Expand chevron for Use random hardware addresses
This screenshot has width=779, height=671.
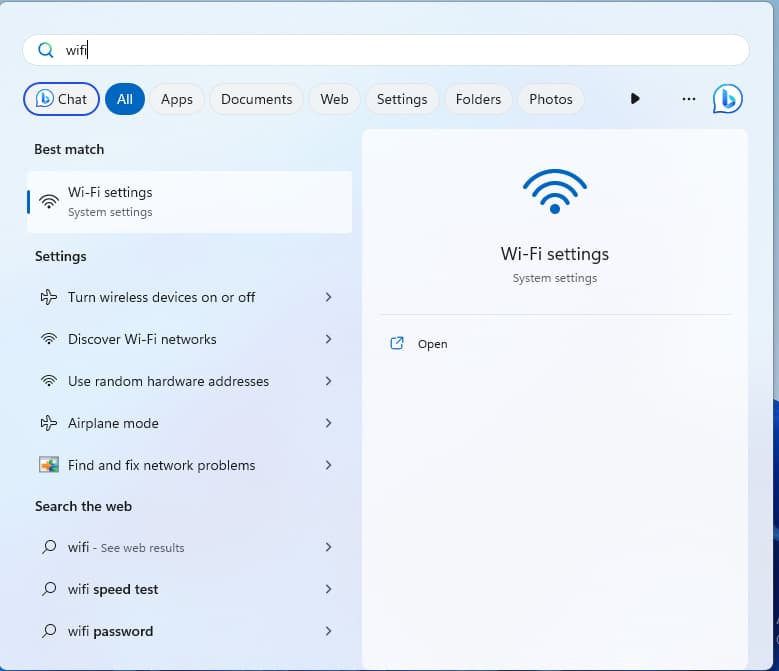pyautogui.click(x=328, y=381)
